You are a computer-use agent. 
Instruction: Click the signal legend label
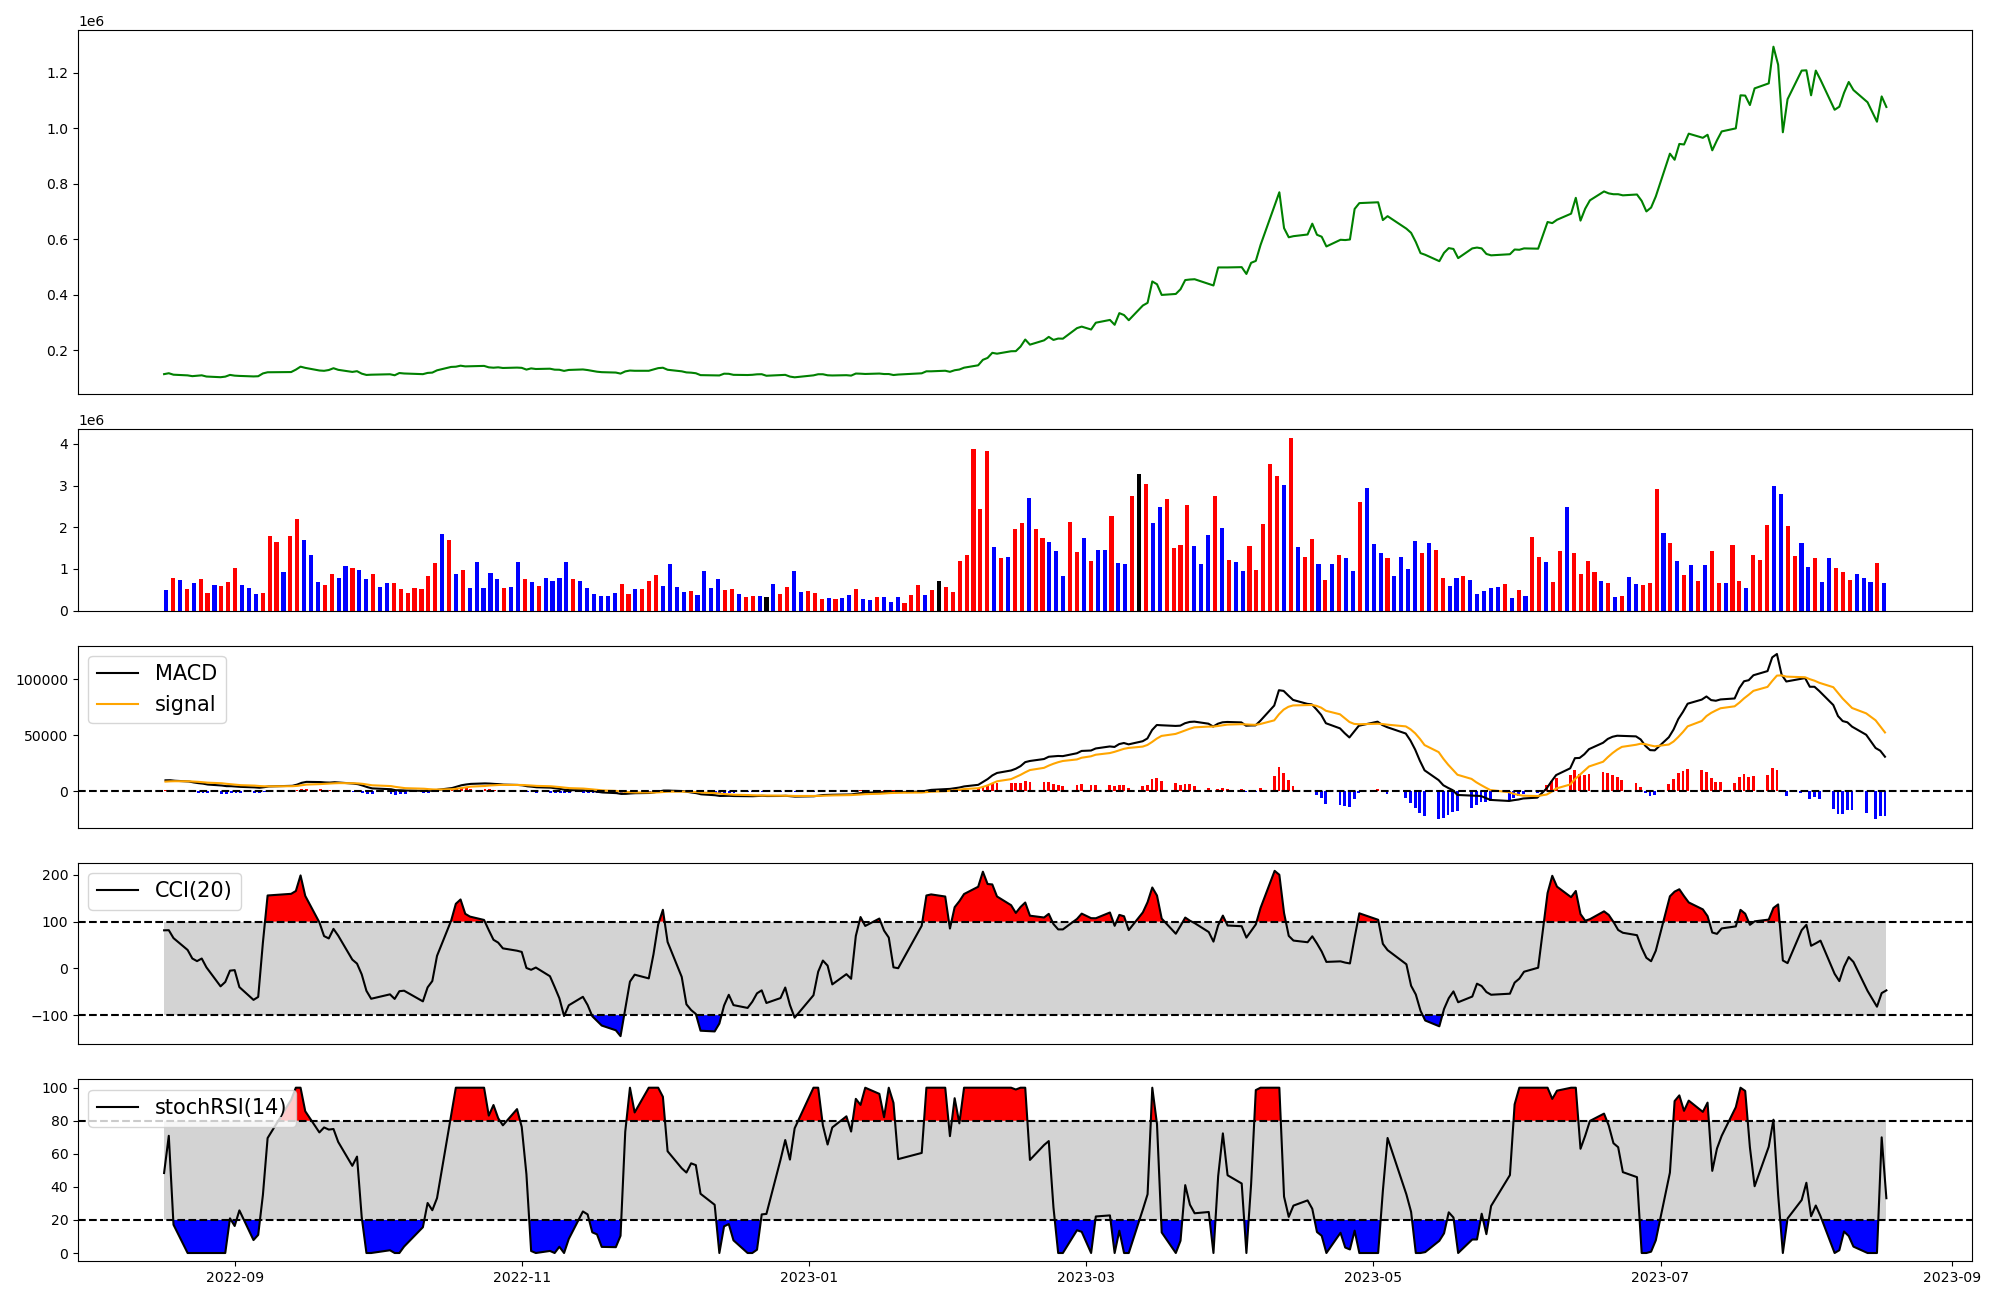click(x=185, y=704)
